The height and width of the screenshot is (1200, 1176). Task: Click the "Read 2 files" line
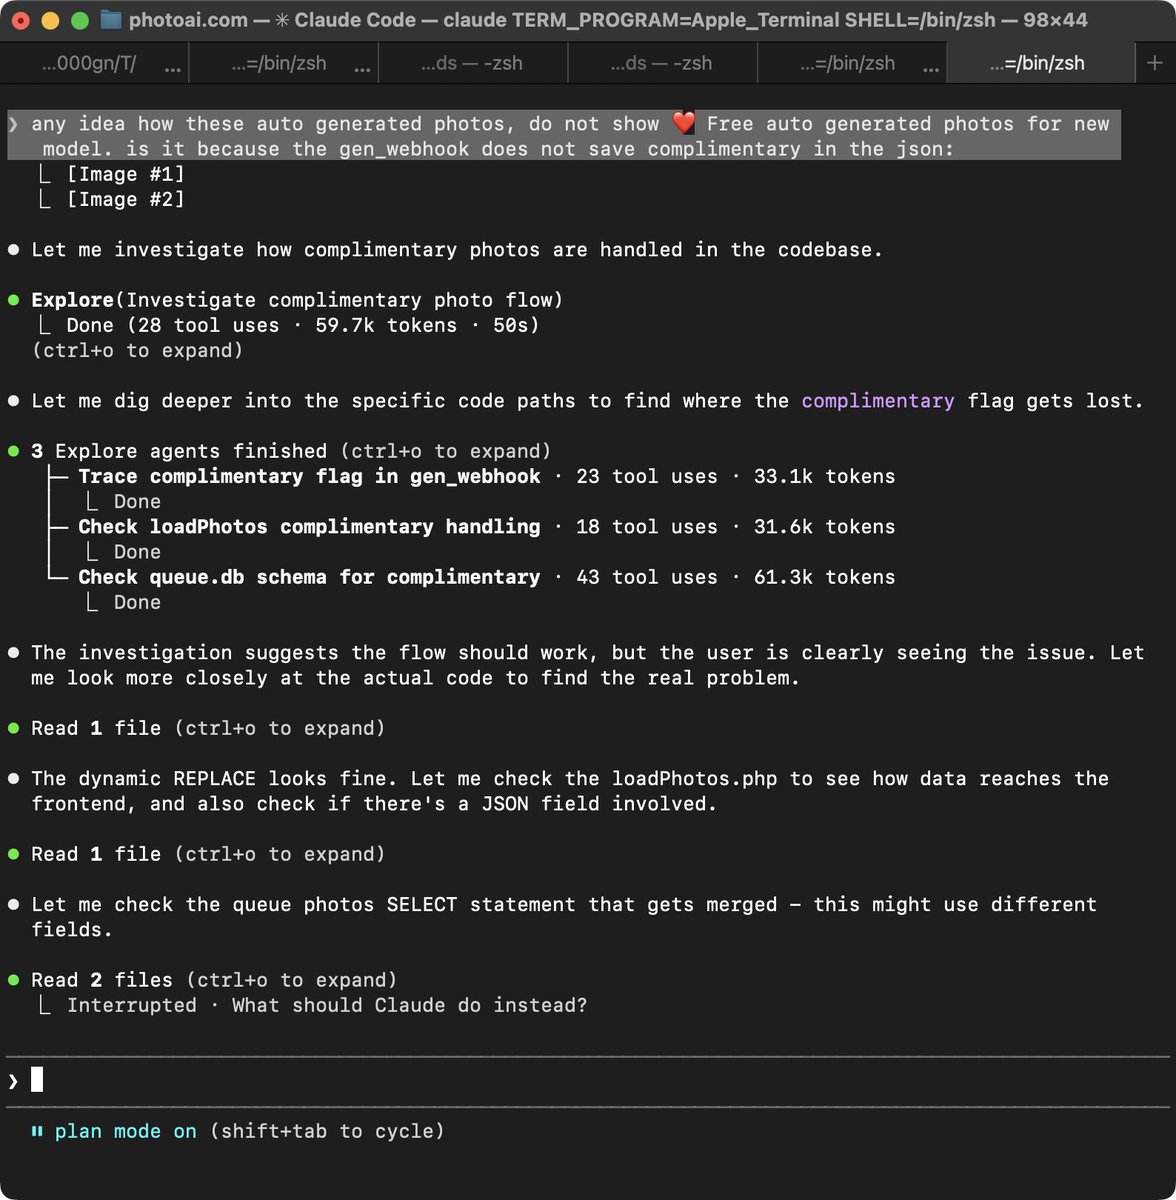click(214, 980)
